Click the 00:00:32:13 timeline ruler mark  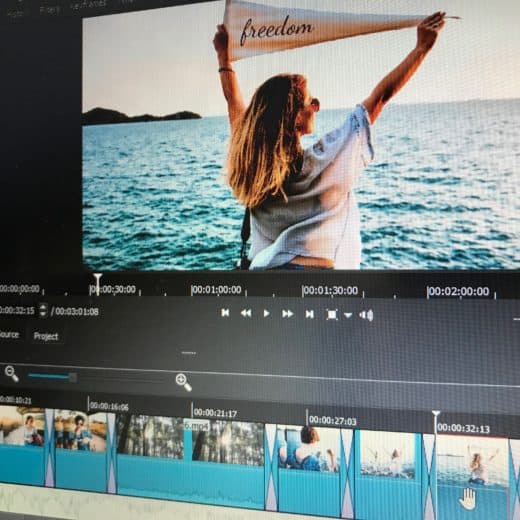[463, 428]
